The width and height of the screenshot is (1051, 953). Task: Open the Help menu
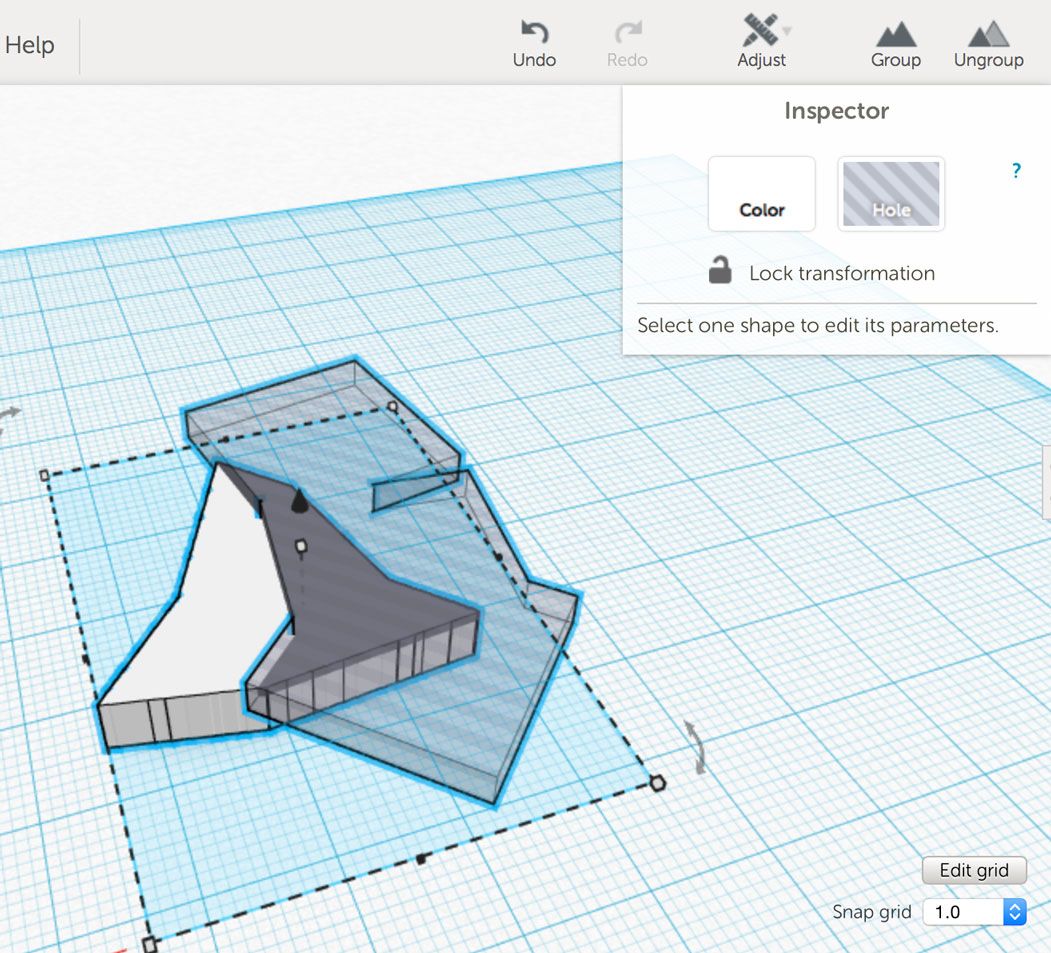[29, 45]
